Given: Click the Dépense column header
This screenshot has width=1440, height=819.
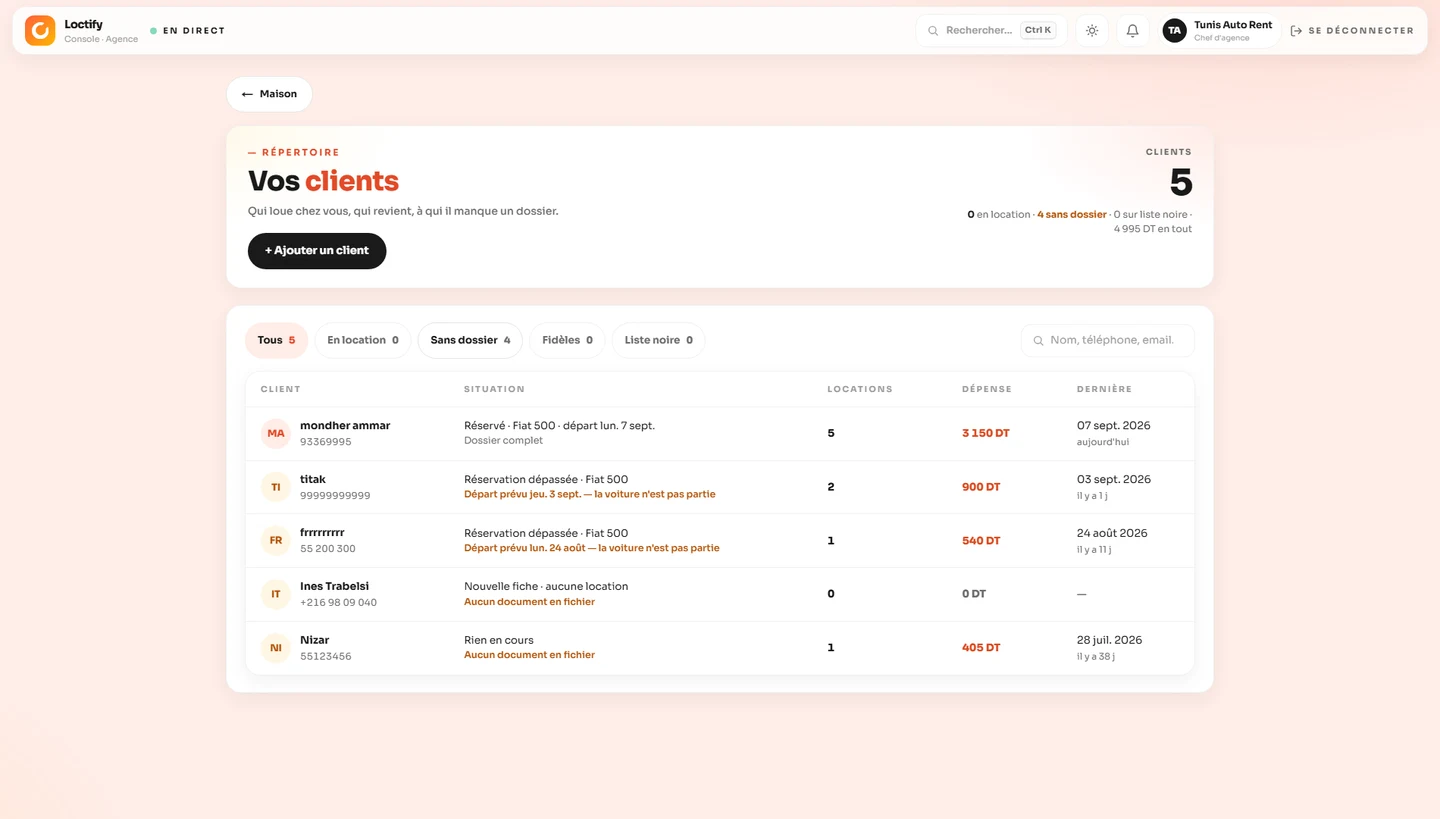Looking at the screenshot, I should 987,389.
